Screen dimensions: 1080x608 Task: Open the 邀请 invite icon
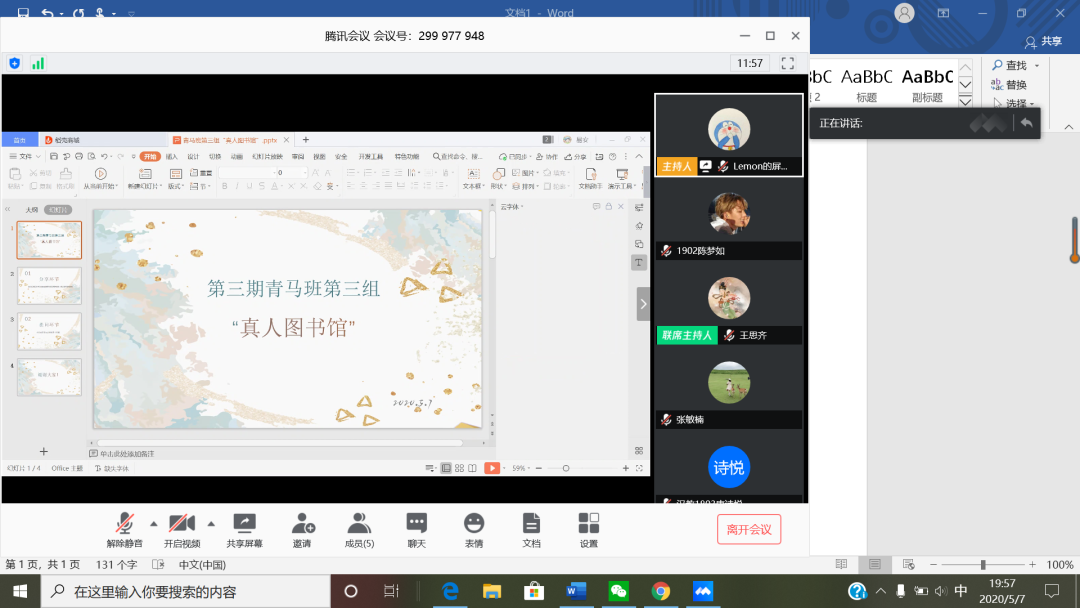[302, 529]
